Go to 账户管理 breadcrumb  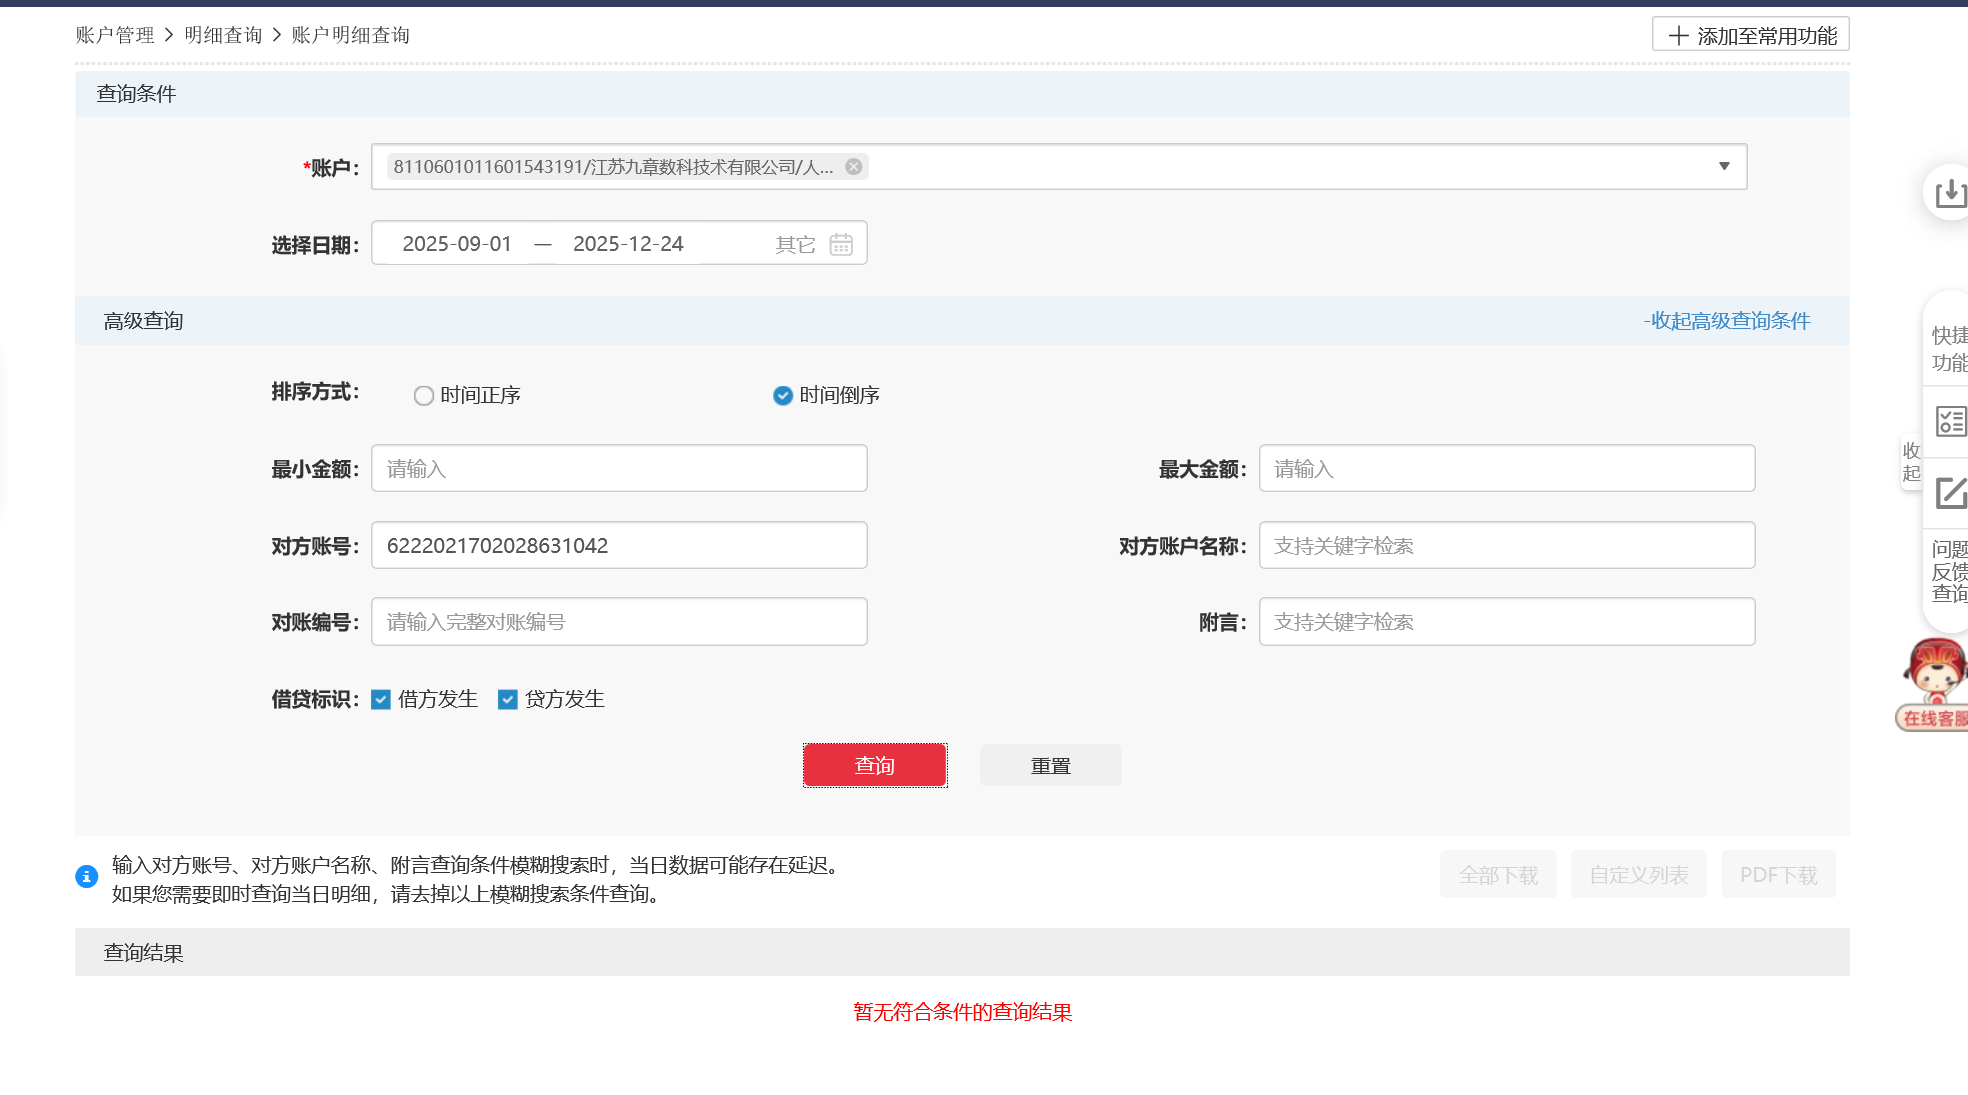(115, 35)
